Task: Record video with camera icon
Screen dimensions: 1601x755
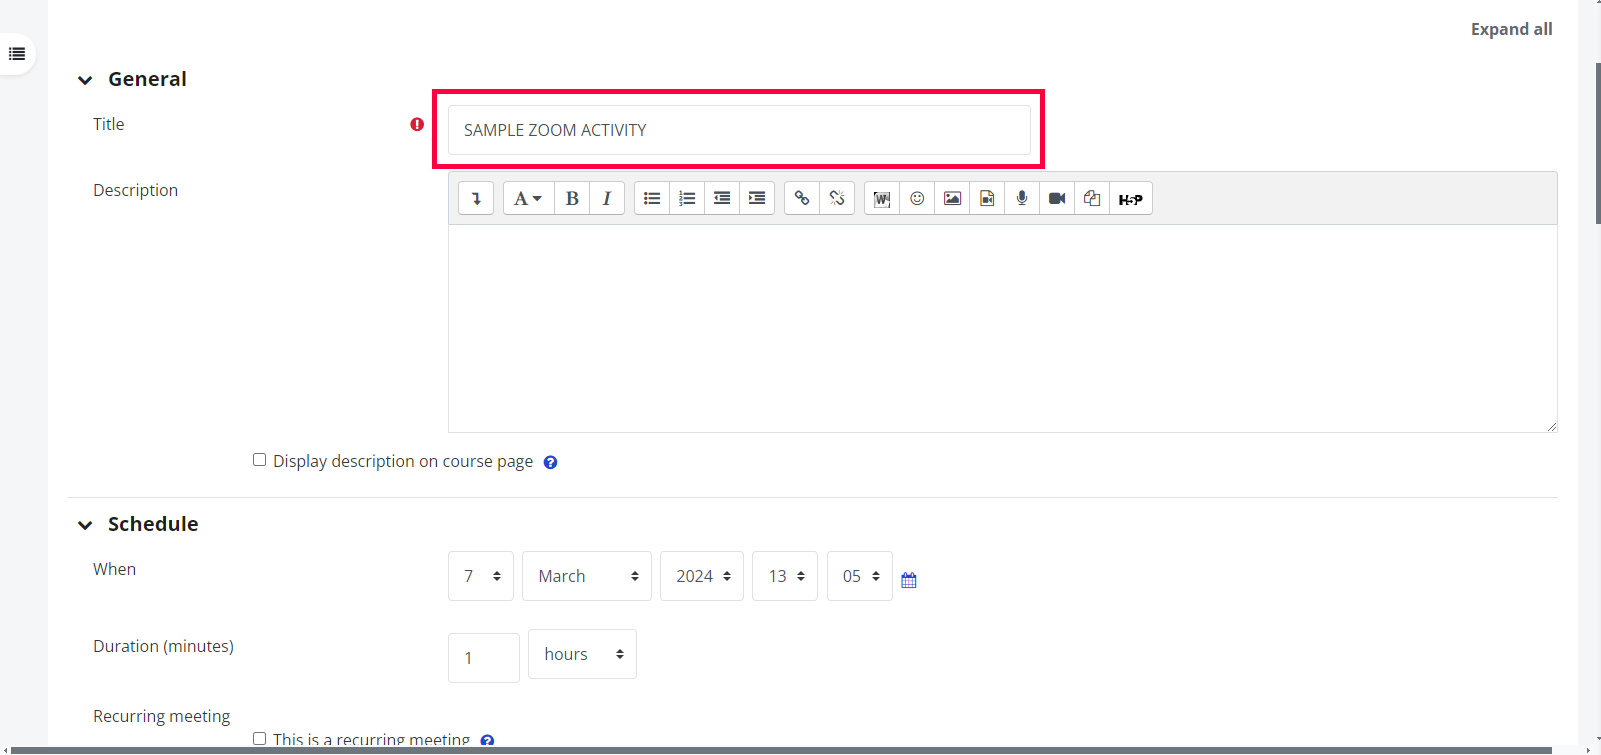Action: pyautogui.click(x=1057, y=198)
